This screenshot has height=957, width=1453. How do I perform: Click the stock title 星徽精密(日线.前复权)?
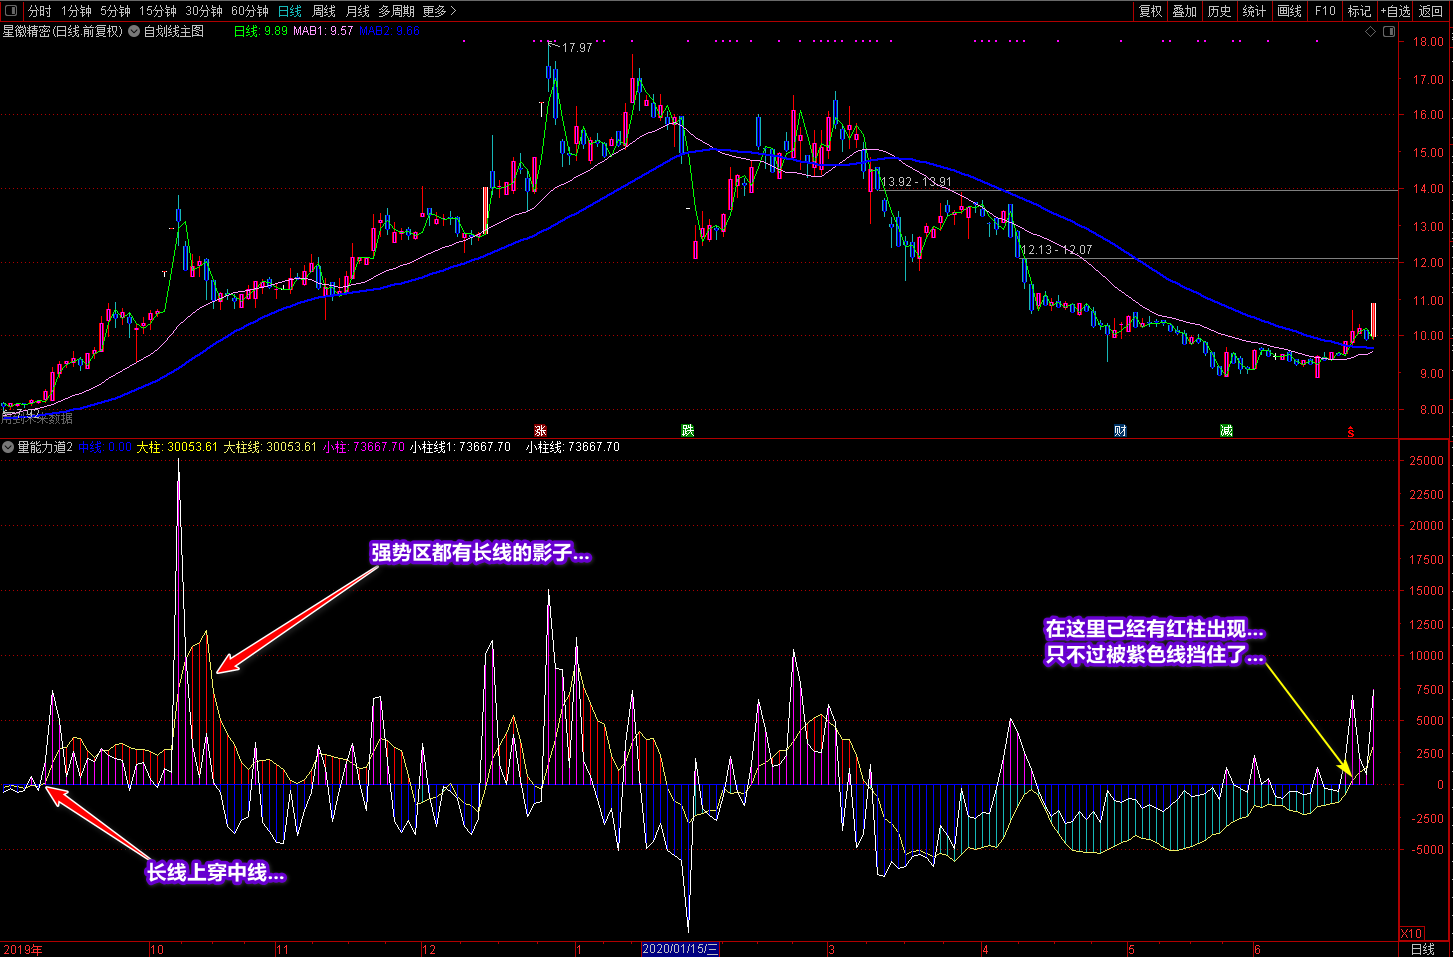[x=63, y=31]
